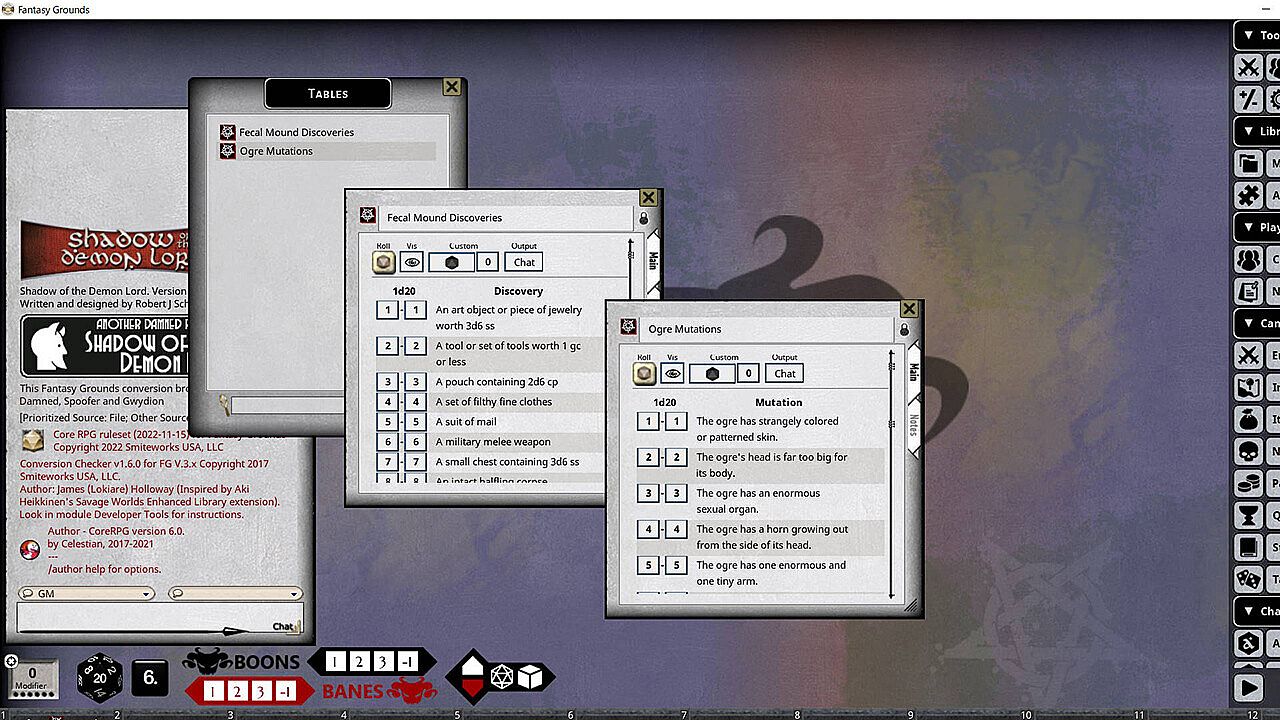Click the pentagram icon in Ogre Mutations header
This screenshot has height=720, width=1280.
[x=629, y=327]
